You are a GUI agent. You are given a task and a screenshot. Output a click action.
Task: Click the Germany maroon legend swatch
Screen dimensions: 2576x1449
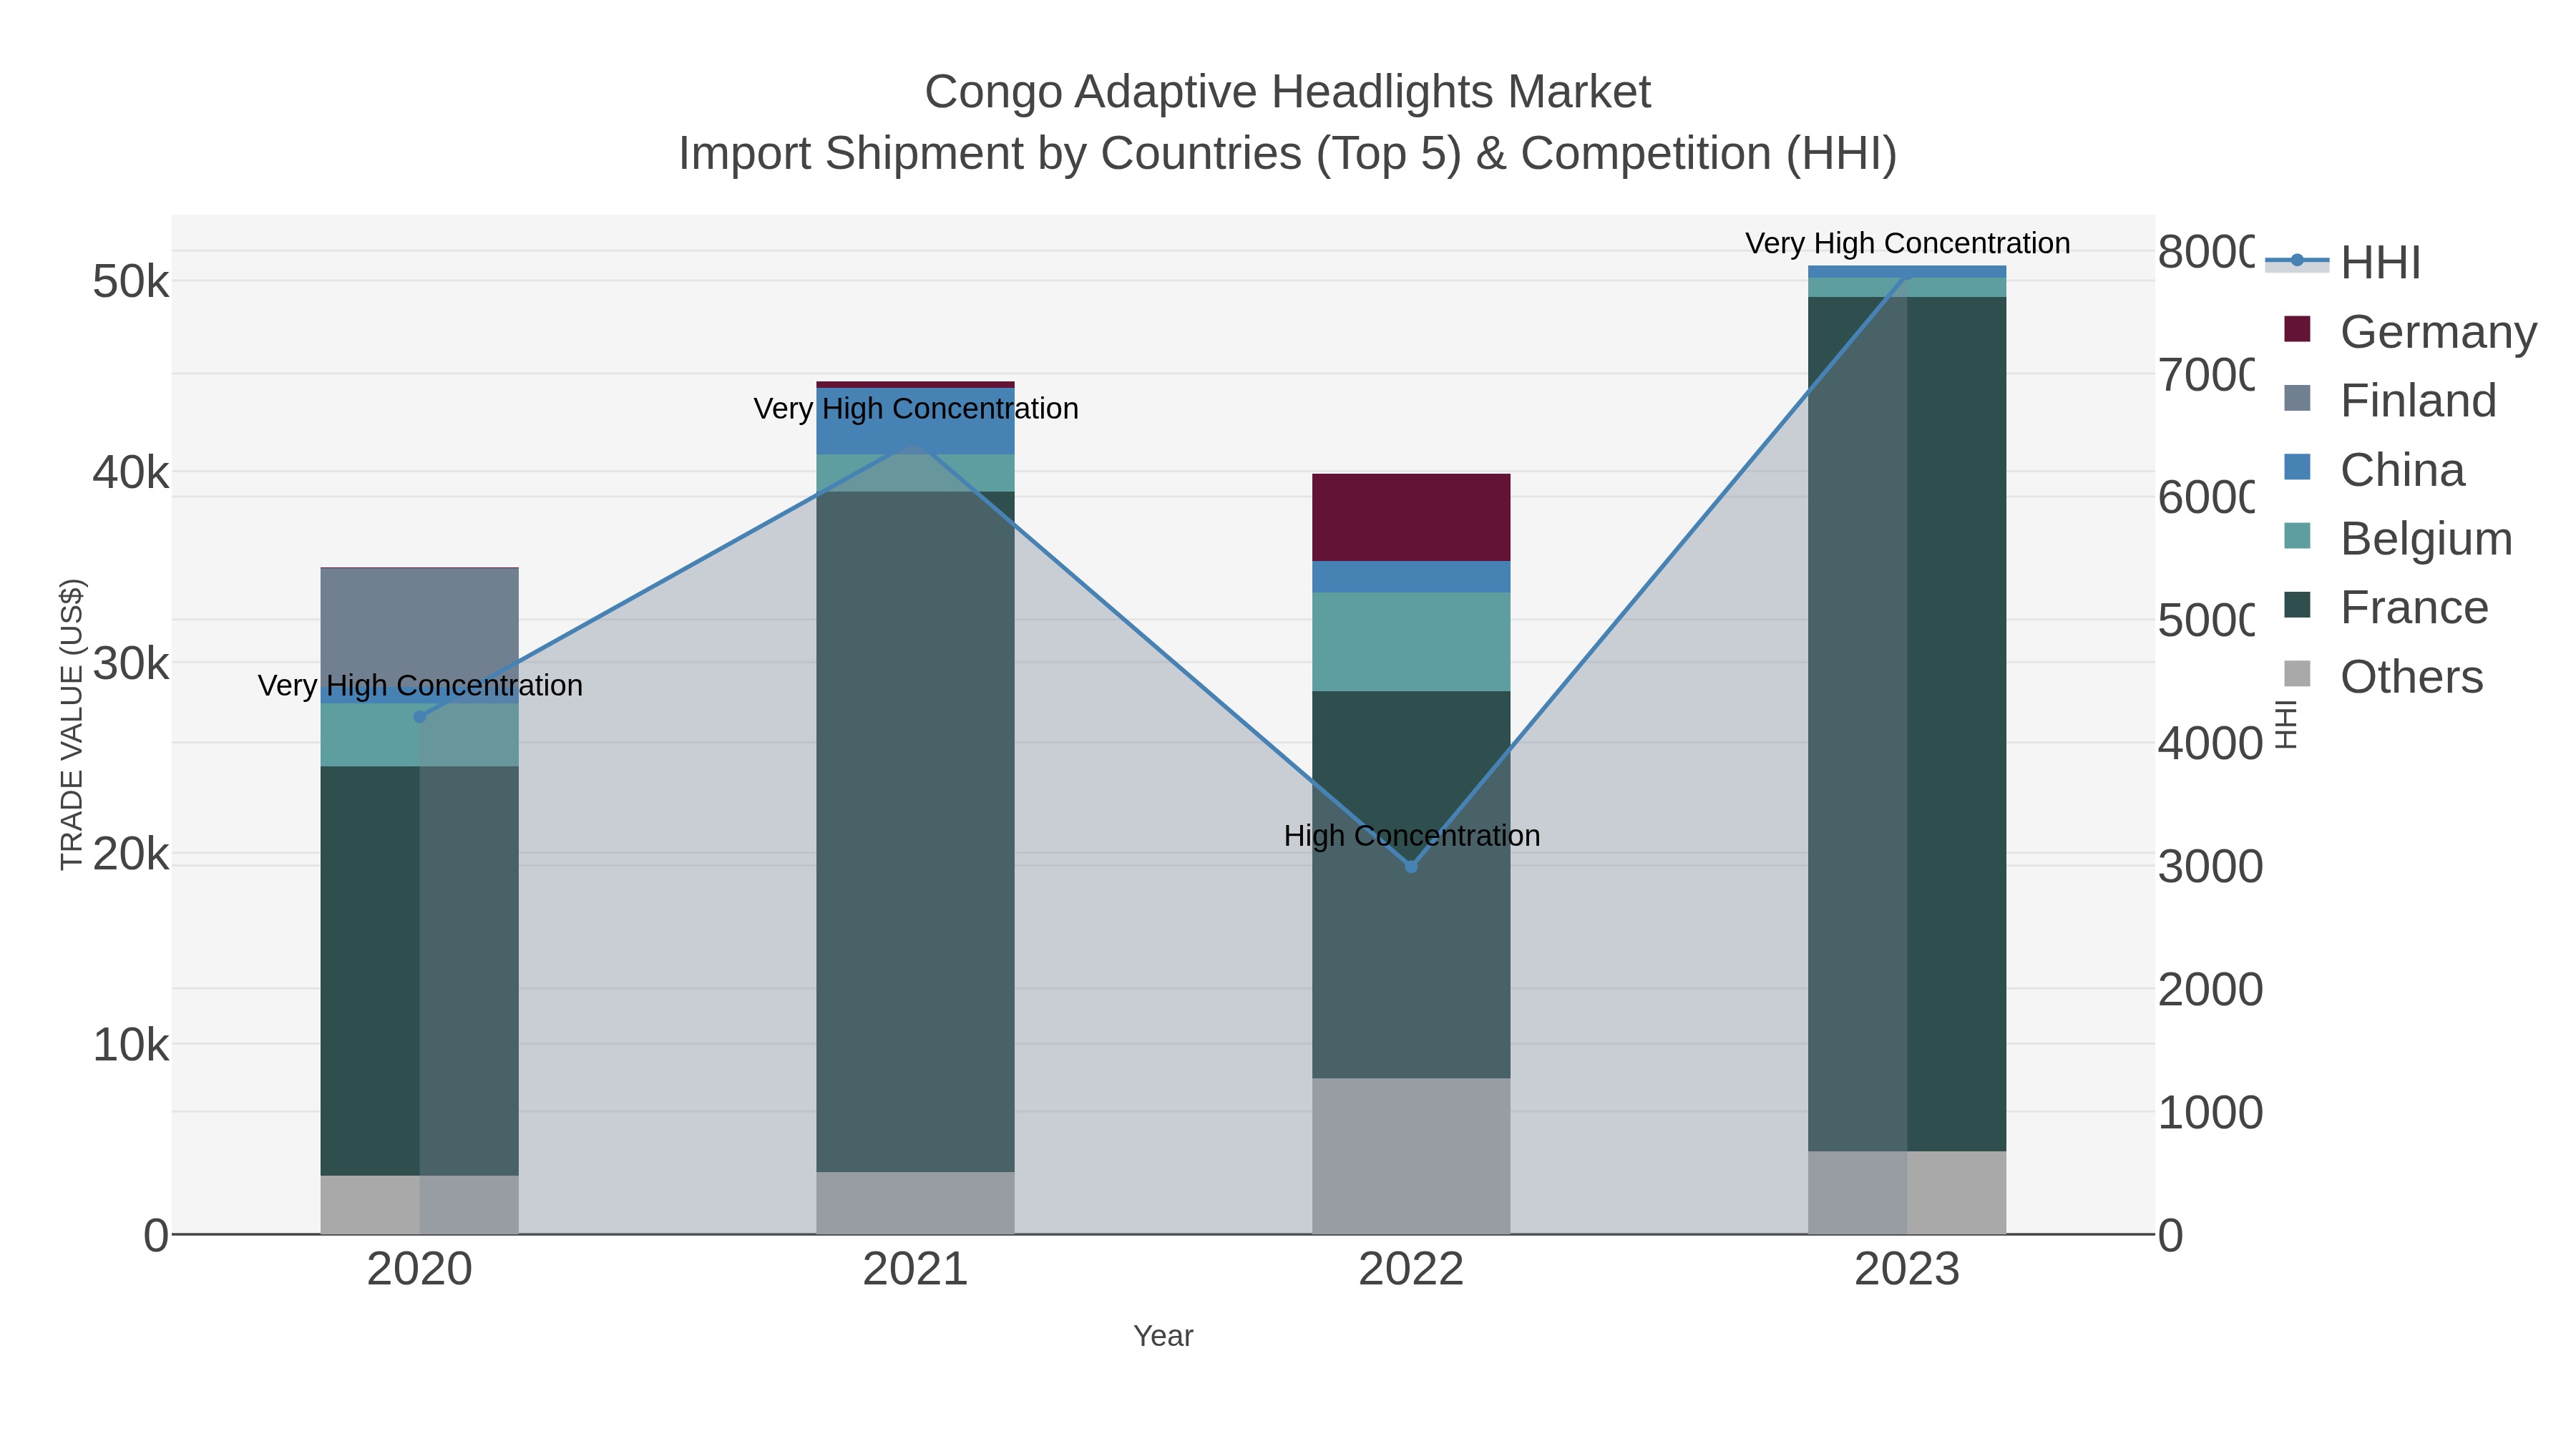[2297, 329]
